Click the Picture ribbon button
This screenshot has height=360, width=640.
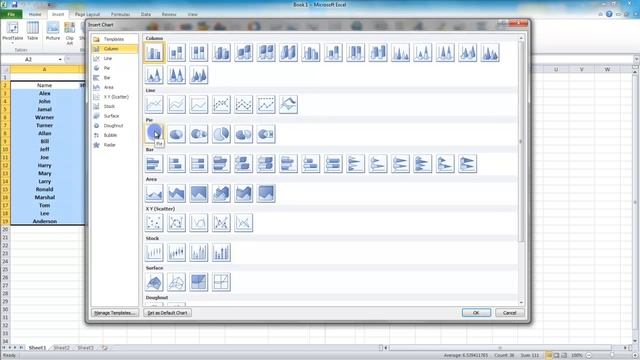53,32
